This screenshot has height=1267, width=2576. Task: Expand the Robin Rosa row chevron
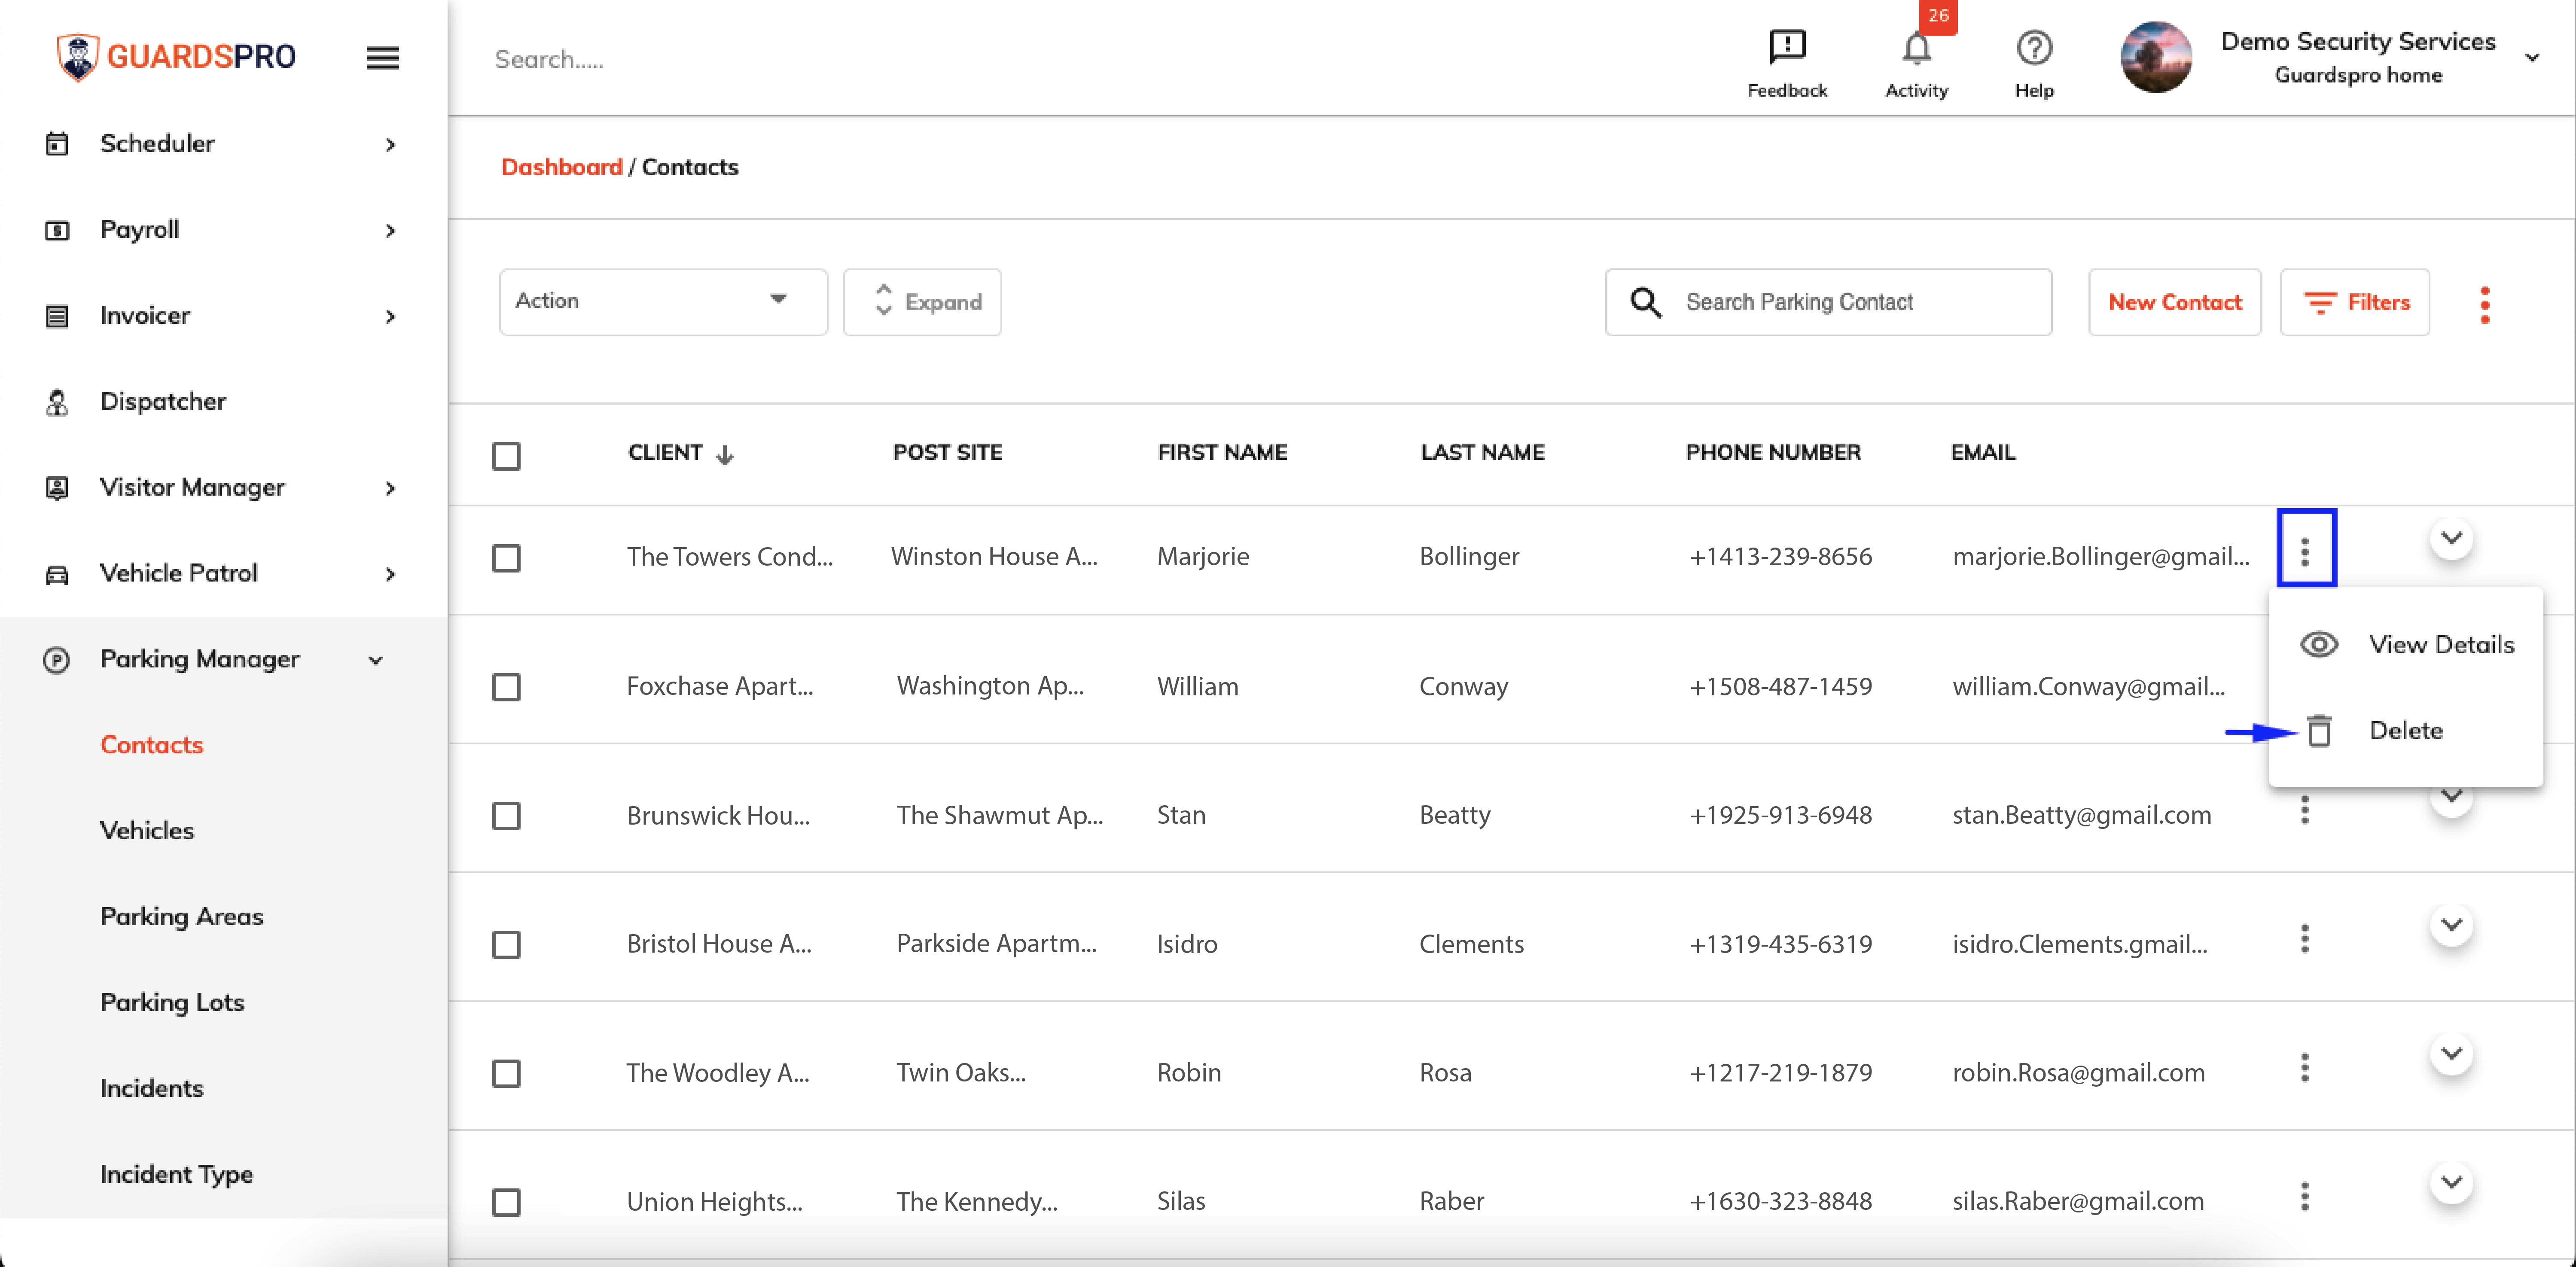[2451, 1053]
